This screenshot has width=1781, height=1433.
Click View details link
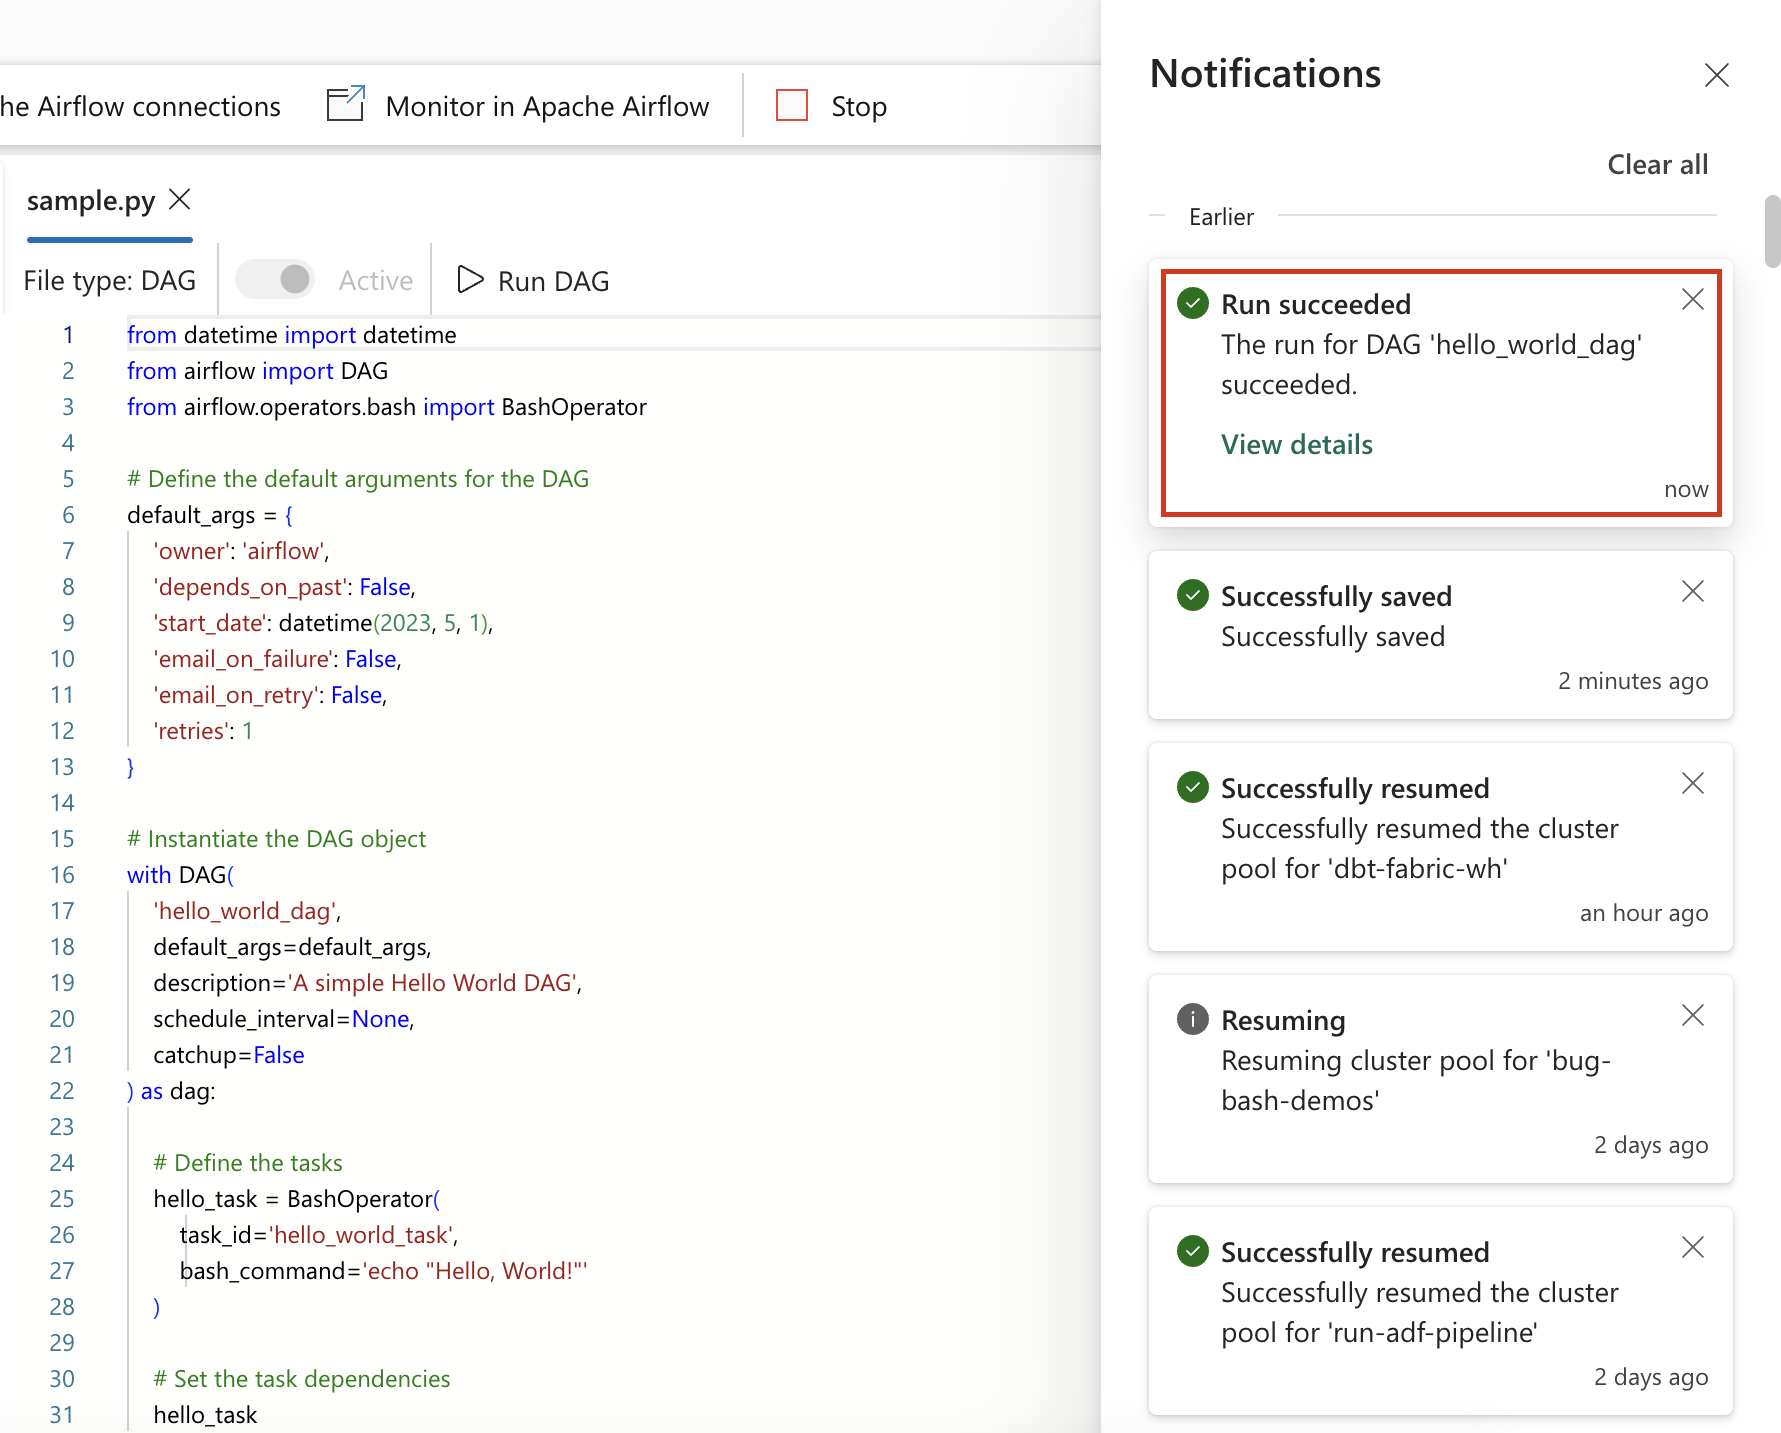point(1296,444)
